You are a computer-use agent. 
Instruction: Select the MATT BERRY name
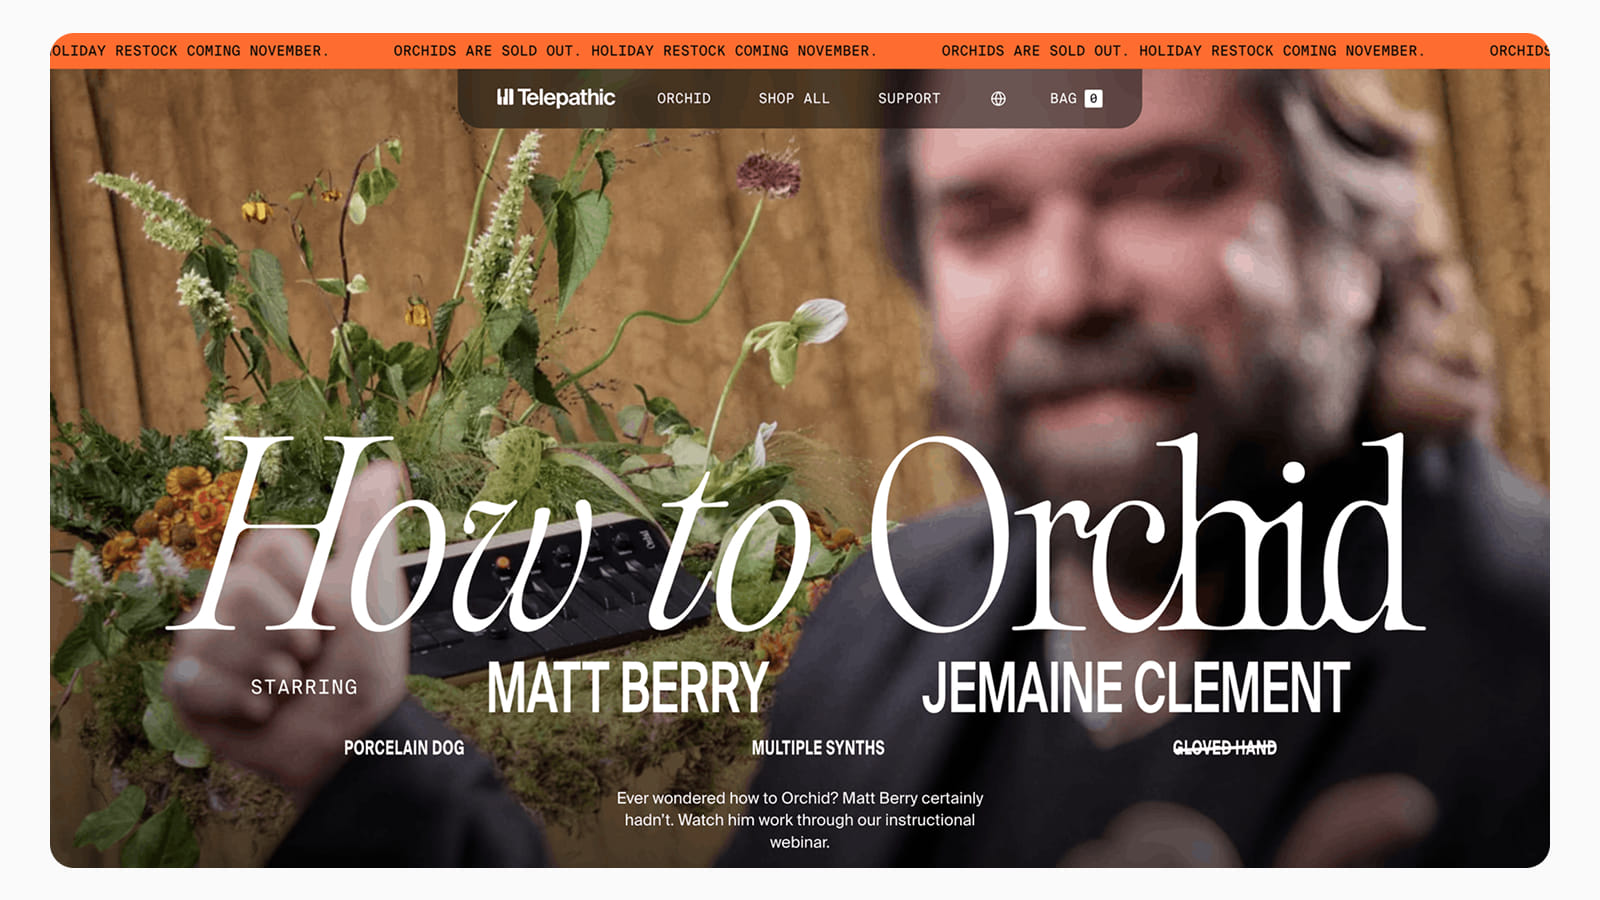pos(628,688)
